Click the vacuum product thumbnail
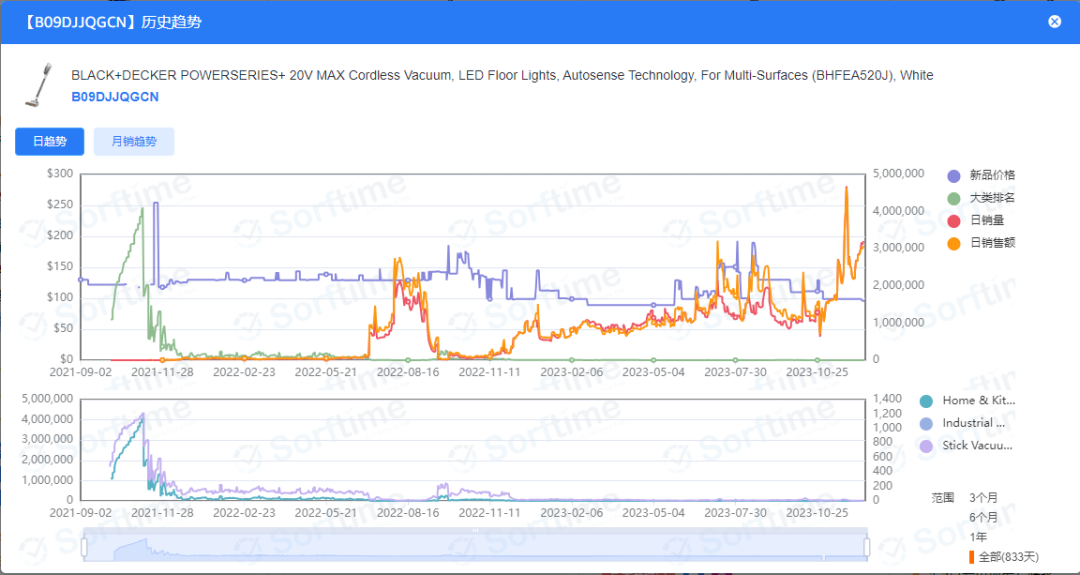The image size is (1080, 575). (39, 85)
